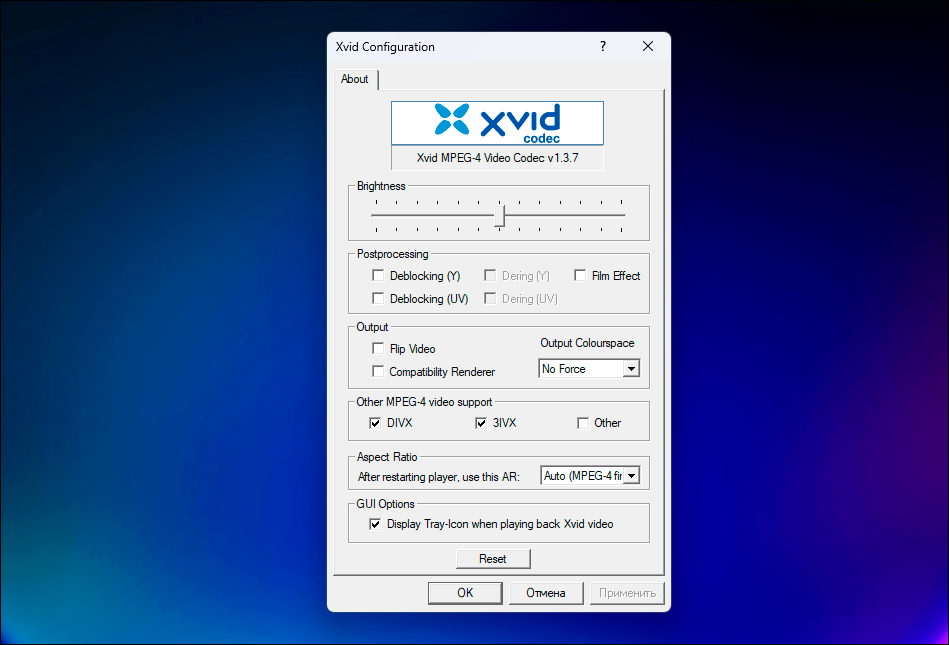Click After restarting player AR label
The image size is (949, 645).
[x=439, y=477]
